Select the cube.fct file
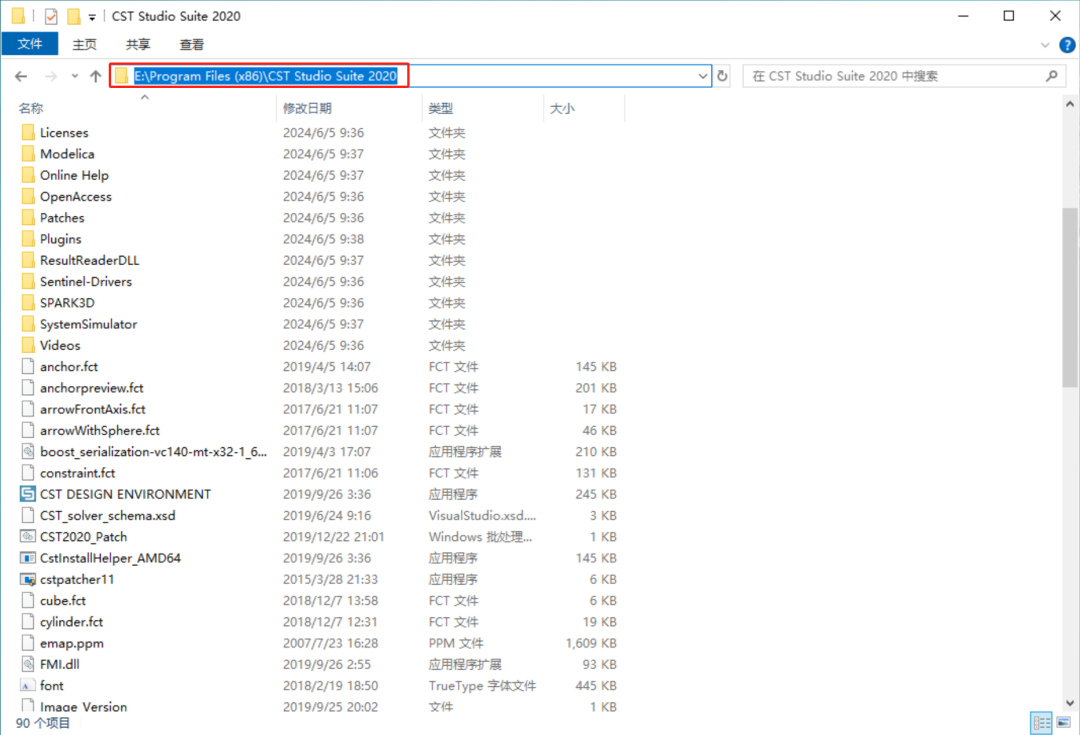Viewport: 1080px width, 735px height. click(x=63, y=601)
